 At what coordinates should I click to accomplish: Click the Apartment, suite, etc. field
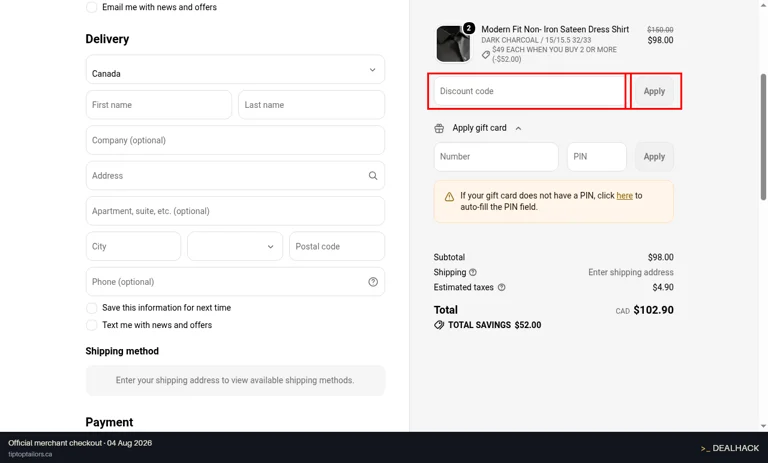tap(235, 211)
